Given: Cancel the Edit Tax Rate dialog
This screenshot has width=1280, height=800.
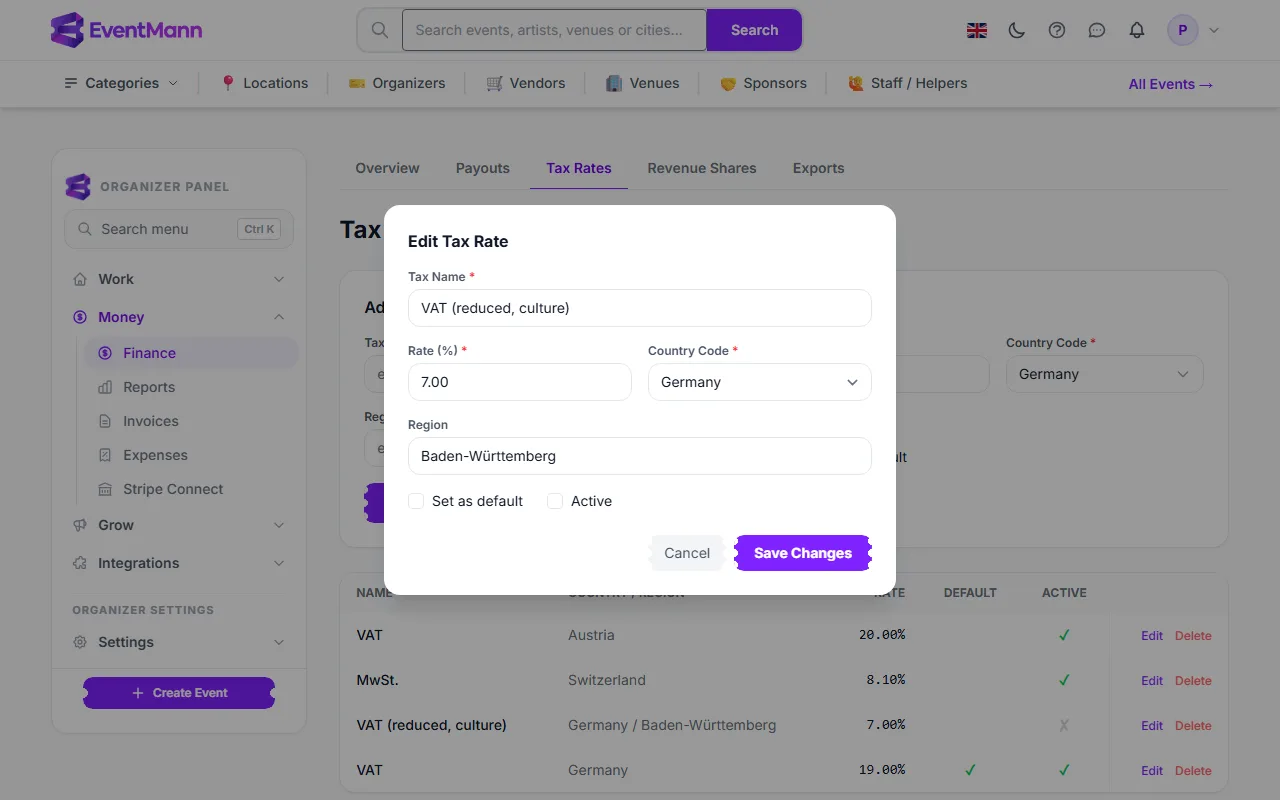Looking at the screenshot, I should tap(687, 553).
